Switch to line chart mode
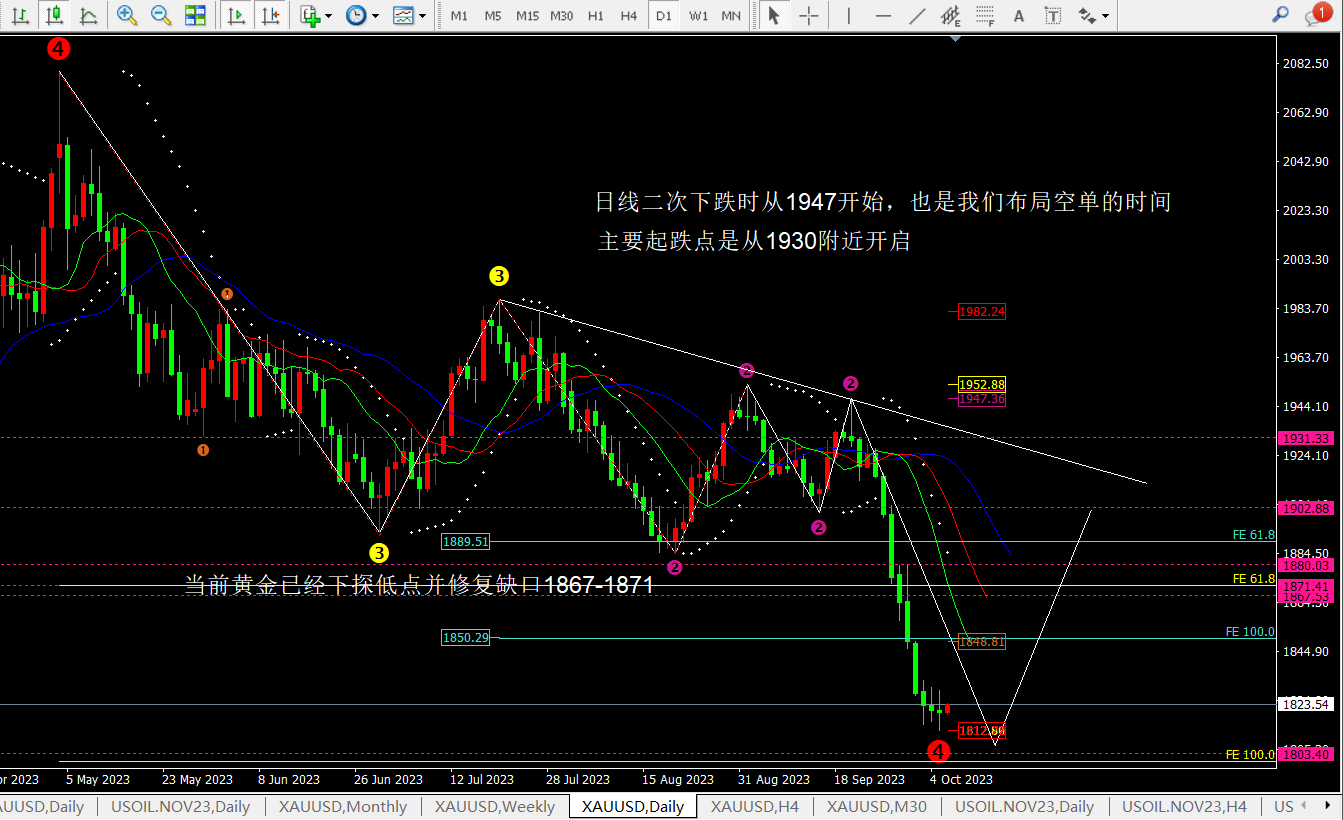 pos(88,15)
